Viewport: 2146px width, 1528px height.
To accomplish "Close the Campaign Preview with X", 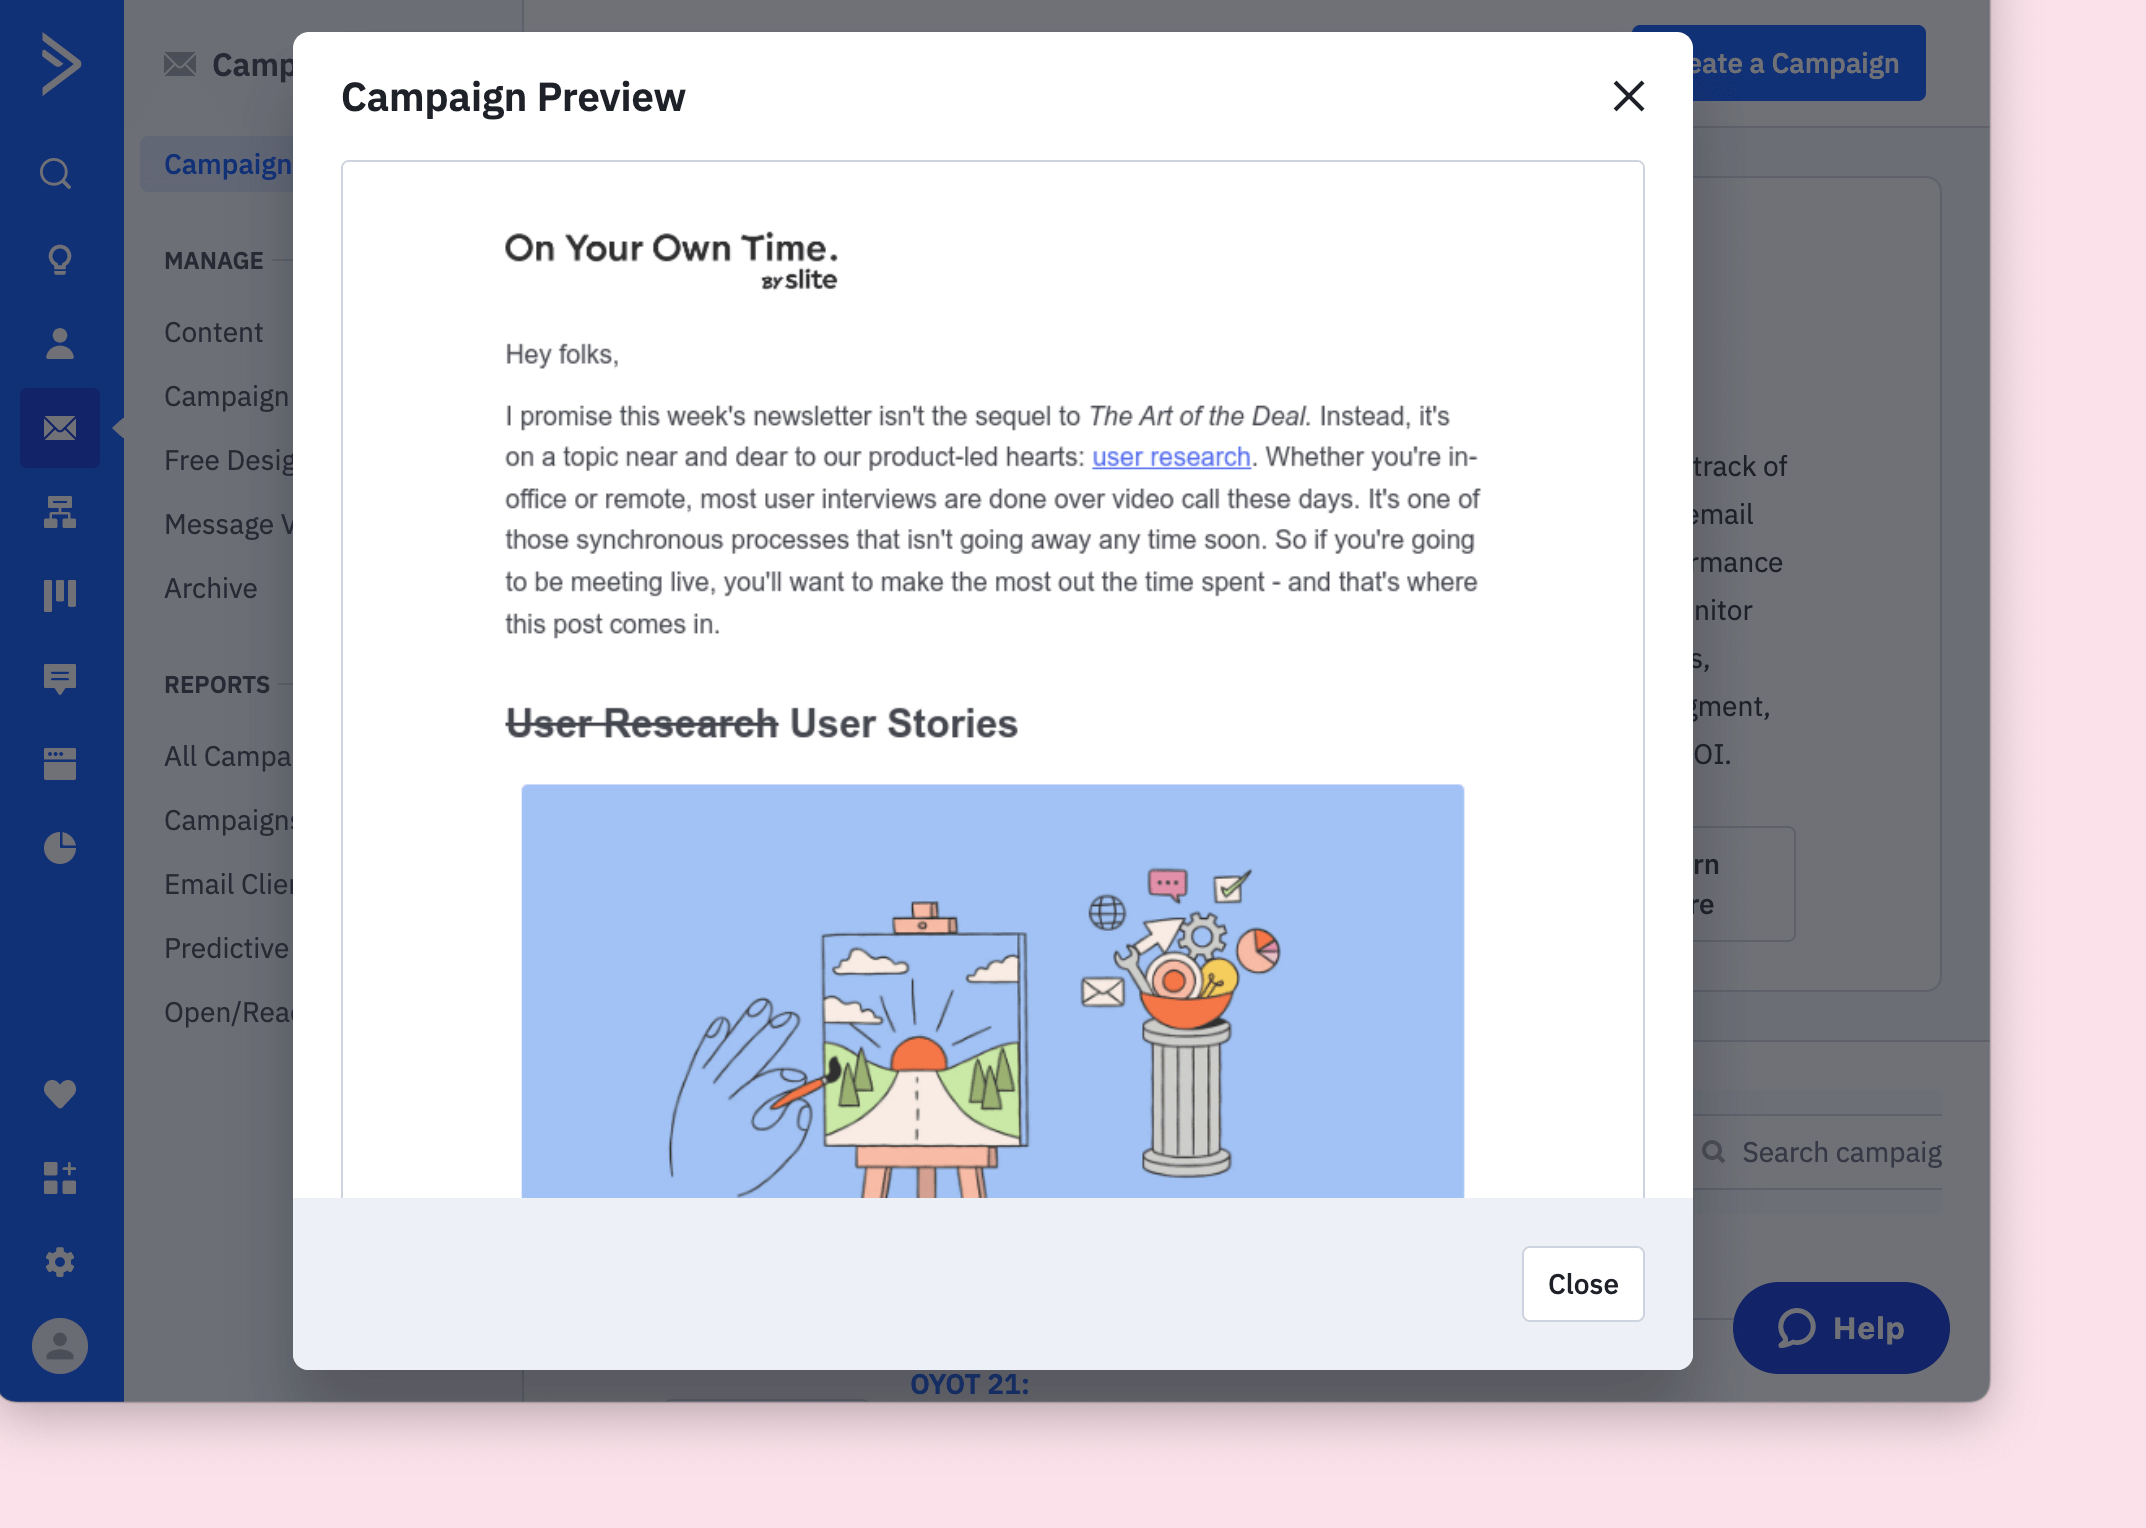I will coord(1628,97).
